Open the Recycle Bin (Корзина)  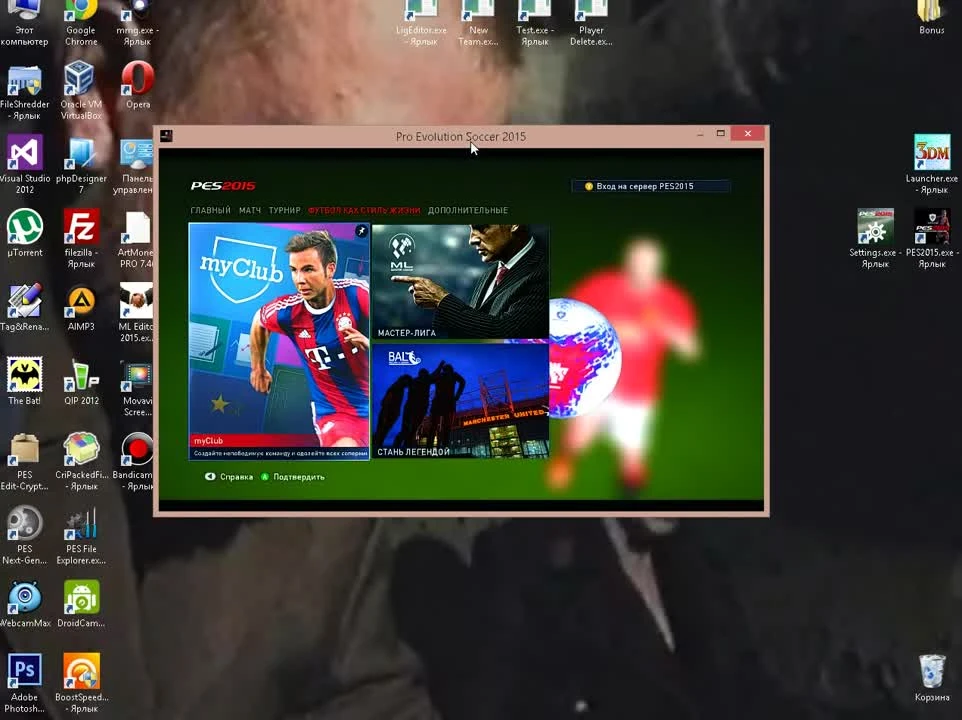(932, 677)
